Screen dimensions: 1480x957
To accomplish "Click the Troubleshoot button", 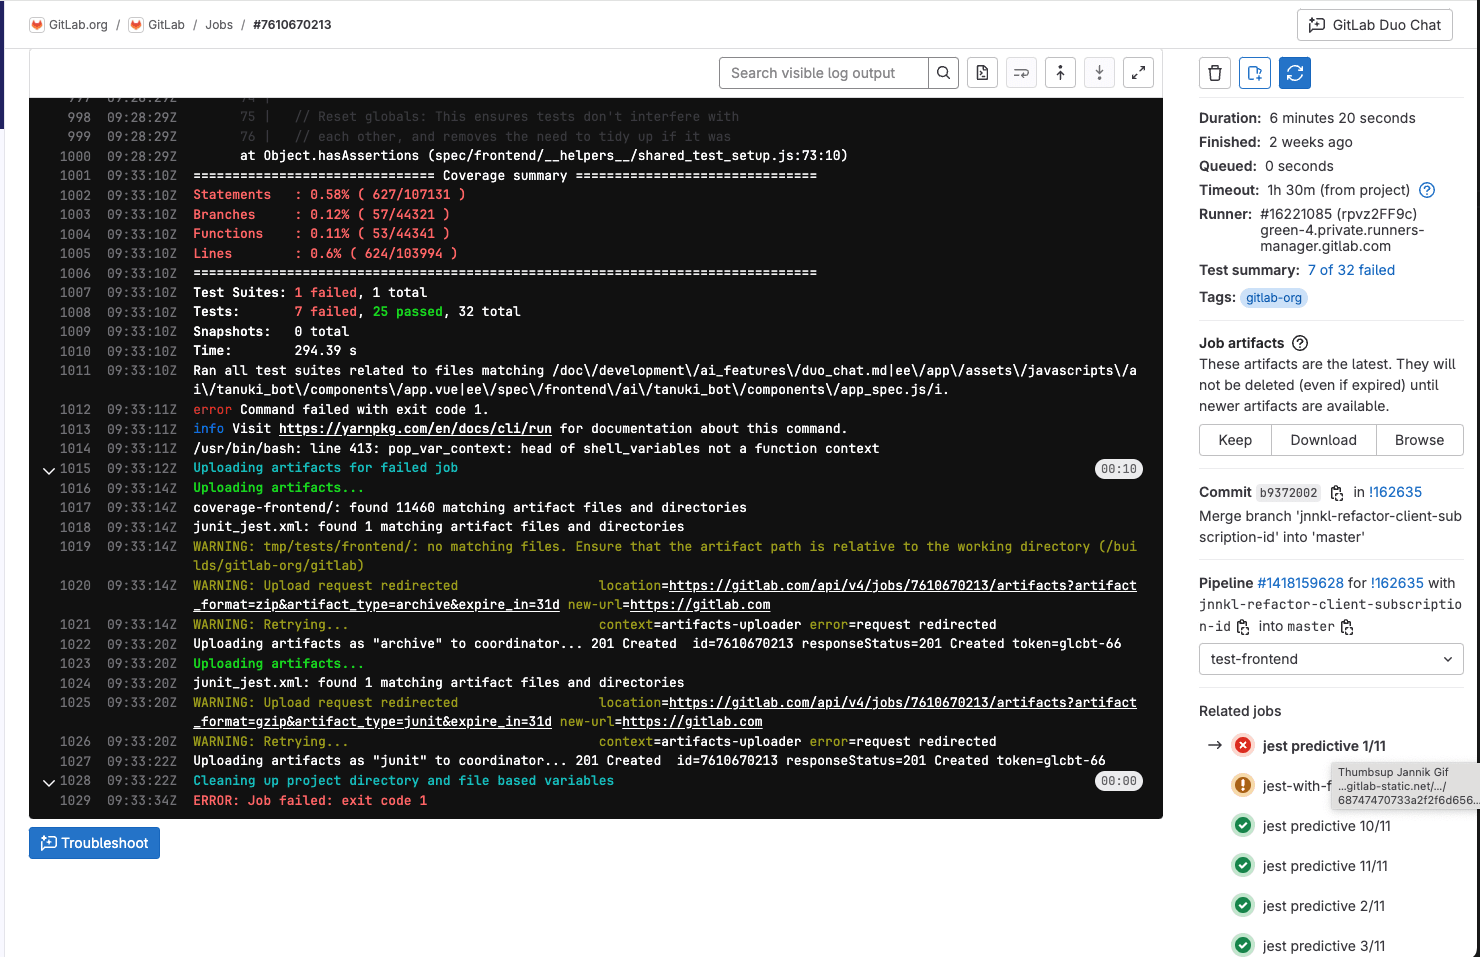I will (94, 843).
